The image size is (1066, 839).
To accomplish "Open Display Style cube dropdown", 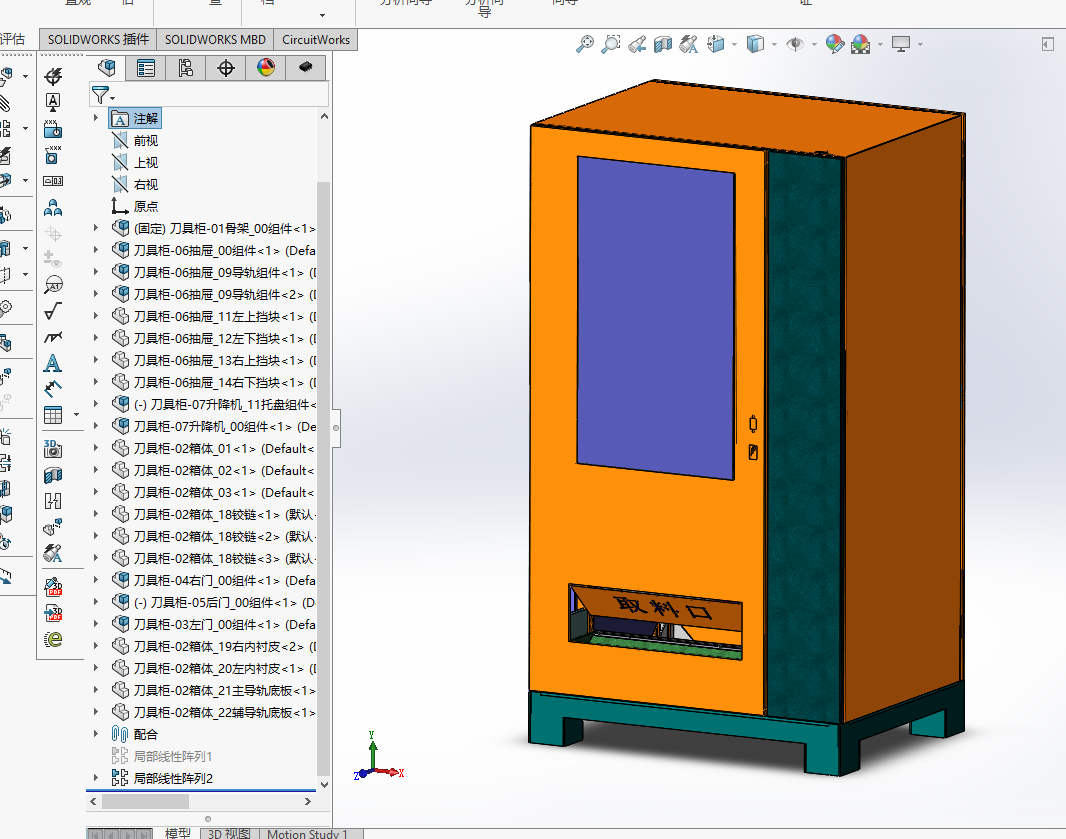I will point(755,44).
